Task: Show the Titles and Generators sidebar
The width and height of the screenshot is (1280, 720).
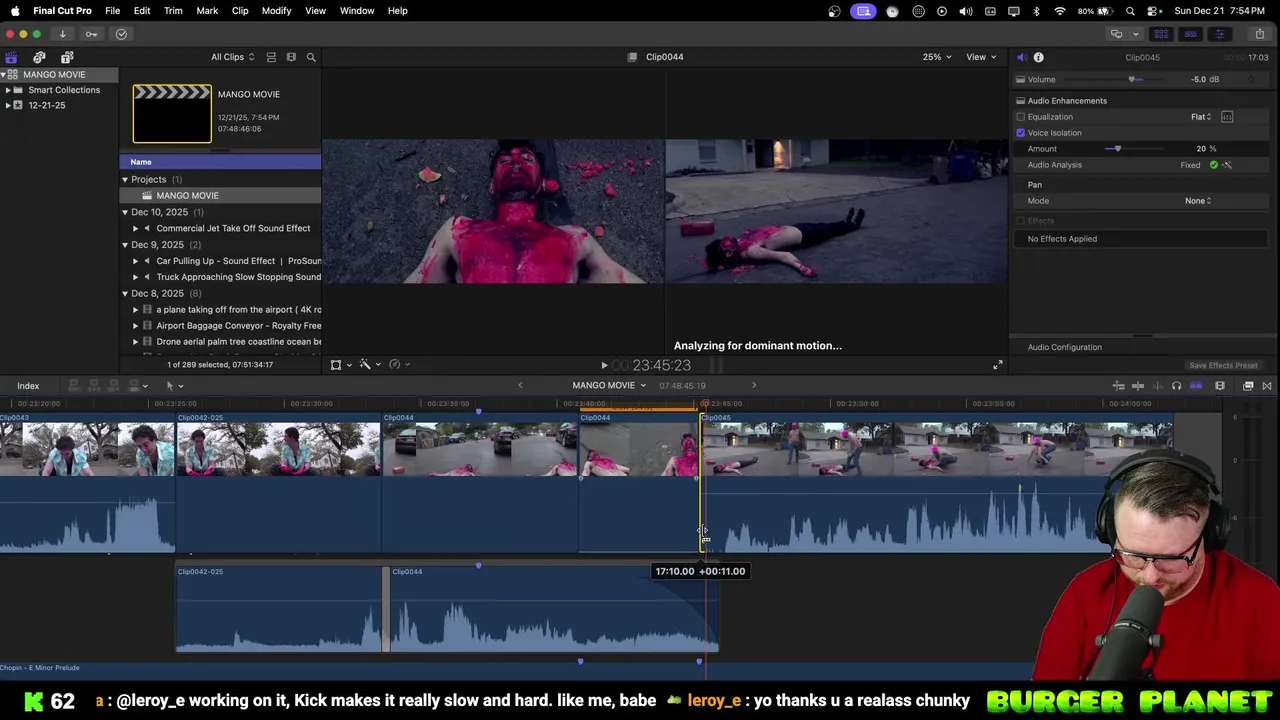Action: [x=67, y=57]
